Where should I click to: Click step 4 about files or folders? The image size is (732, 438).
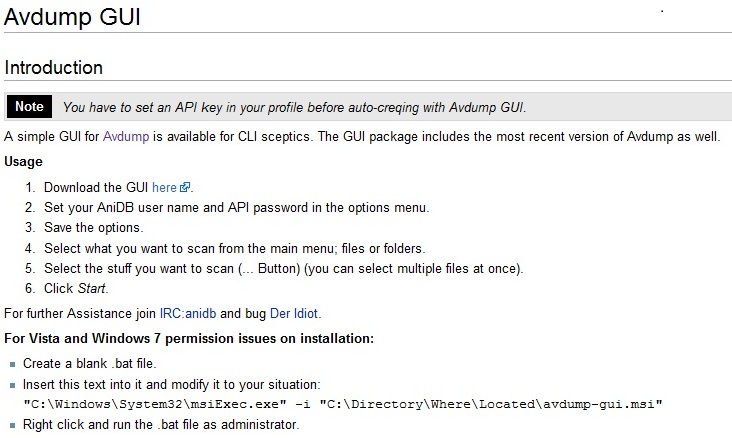click(x=234, y=248)
